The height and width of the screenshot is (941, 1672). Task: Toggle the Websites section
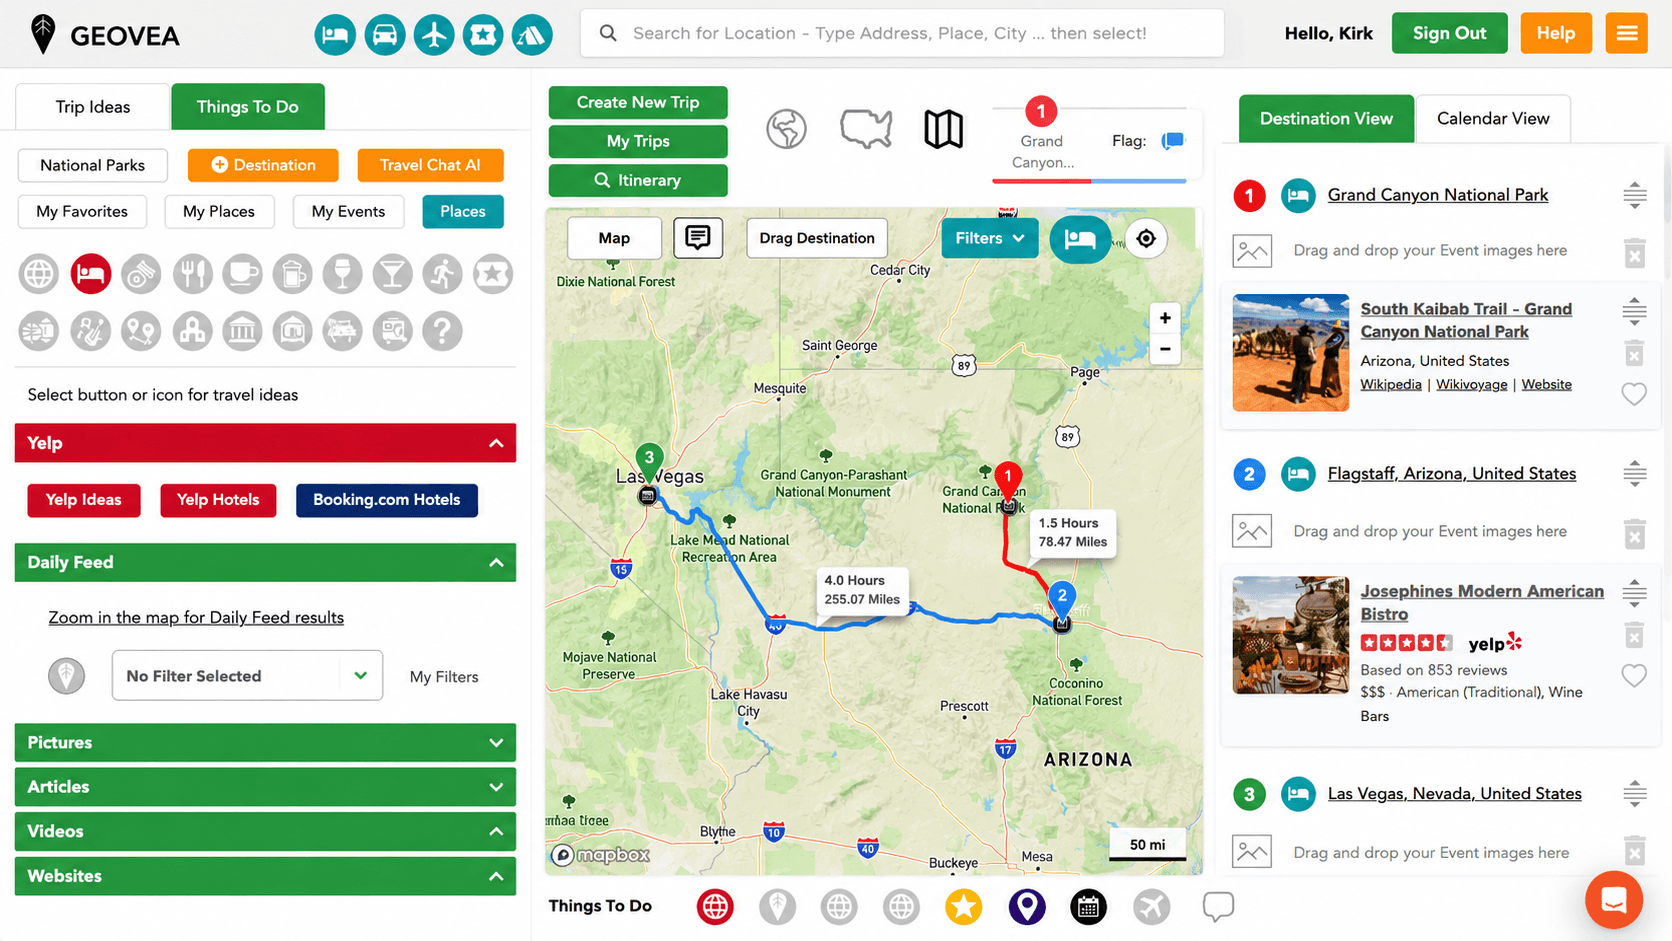[265, 876]
